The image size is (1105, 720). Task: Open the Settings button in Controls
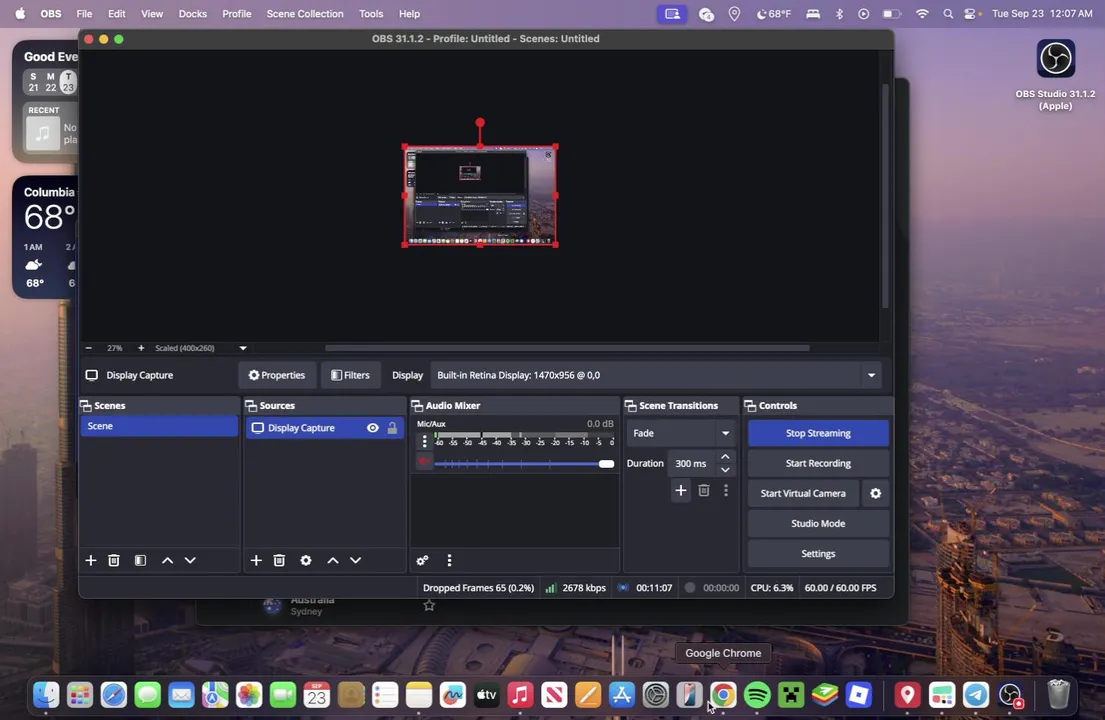pos(818,554)
